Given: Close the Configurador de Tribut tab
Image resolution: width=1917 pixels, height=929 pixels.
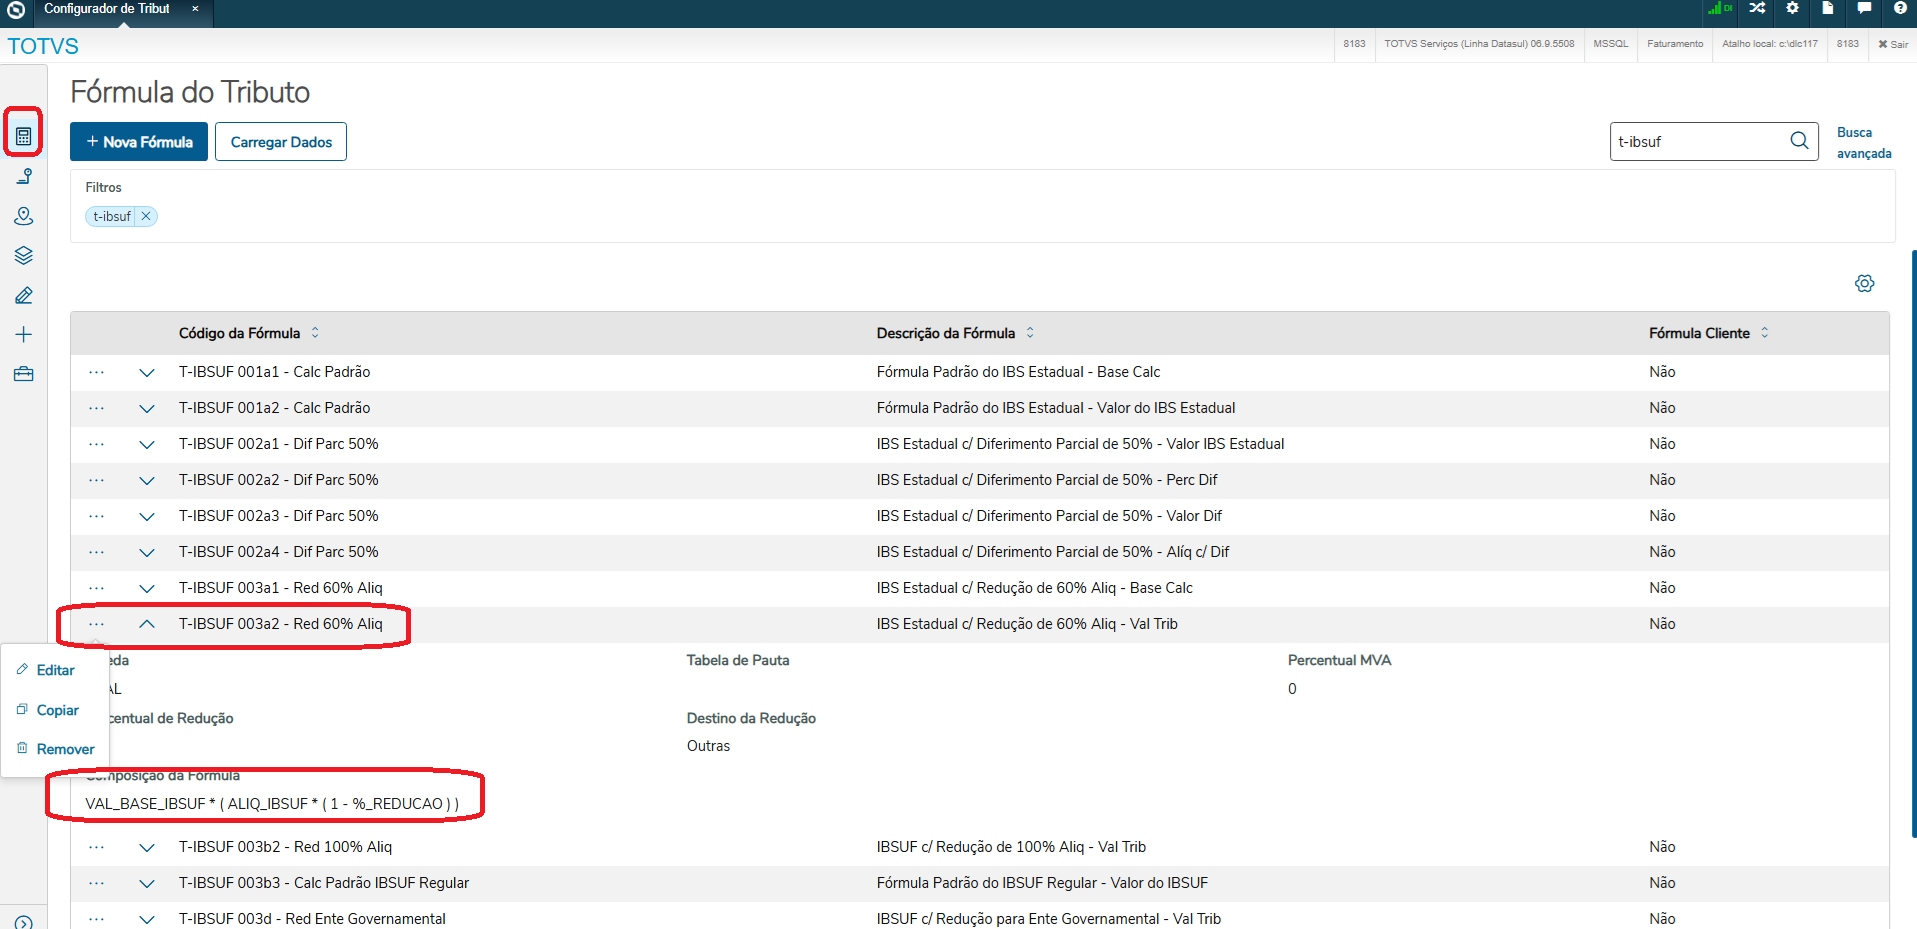Looking at the screenshot, I should coord(195,9).
